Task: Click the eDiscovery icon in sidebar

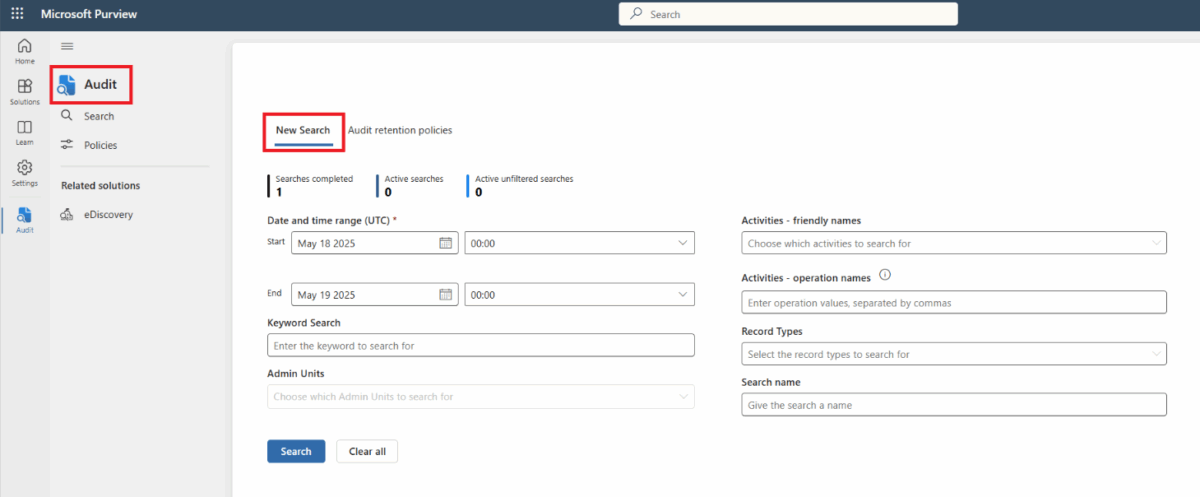Action: point(67,214)
